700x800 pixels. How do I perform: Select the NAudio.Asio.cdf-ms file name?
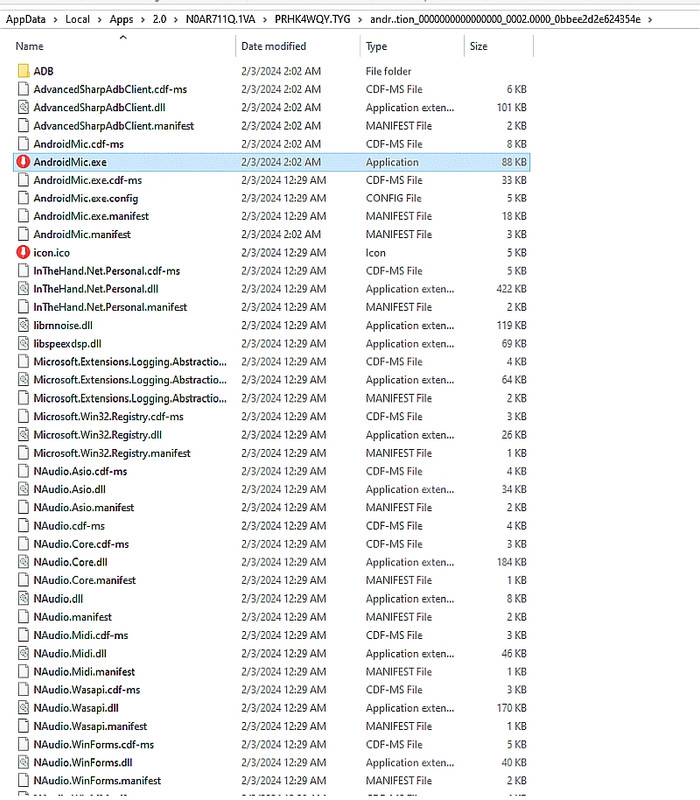point(80,471)
